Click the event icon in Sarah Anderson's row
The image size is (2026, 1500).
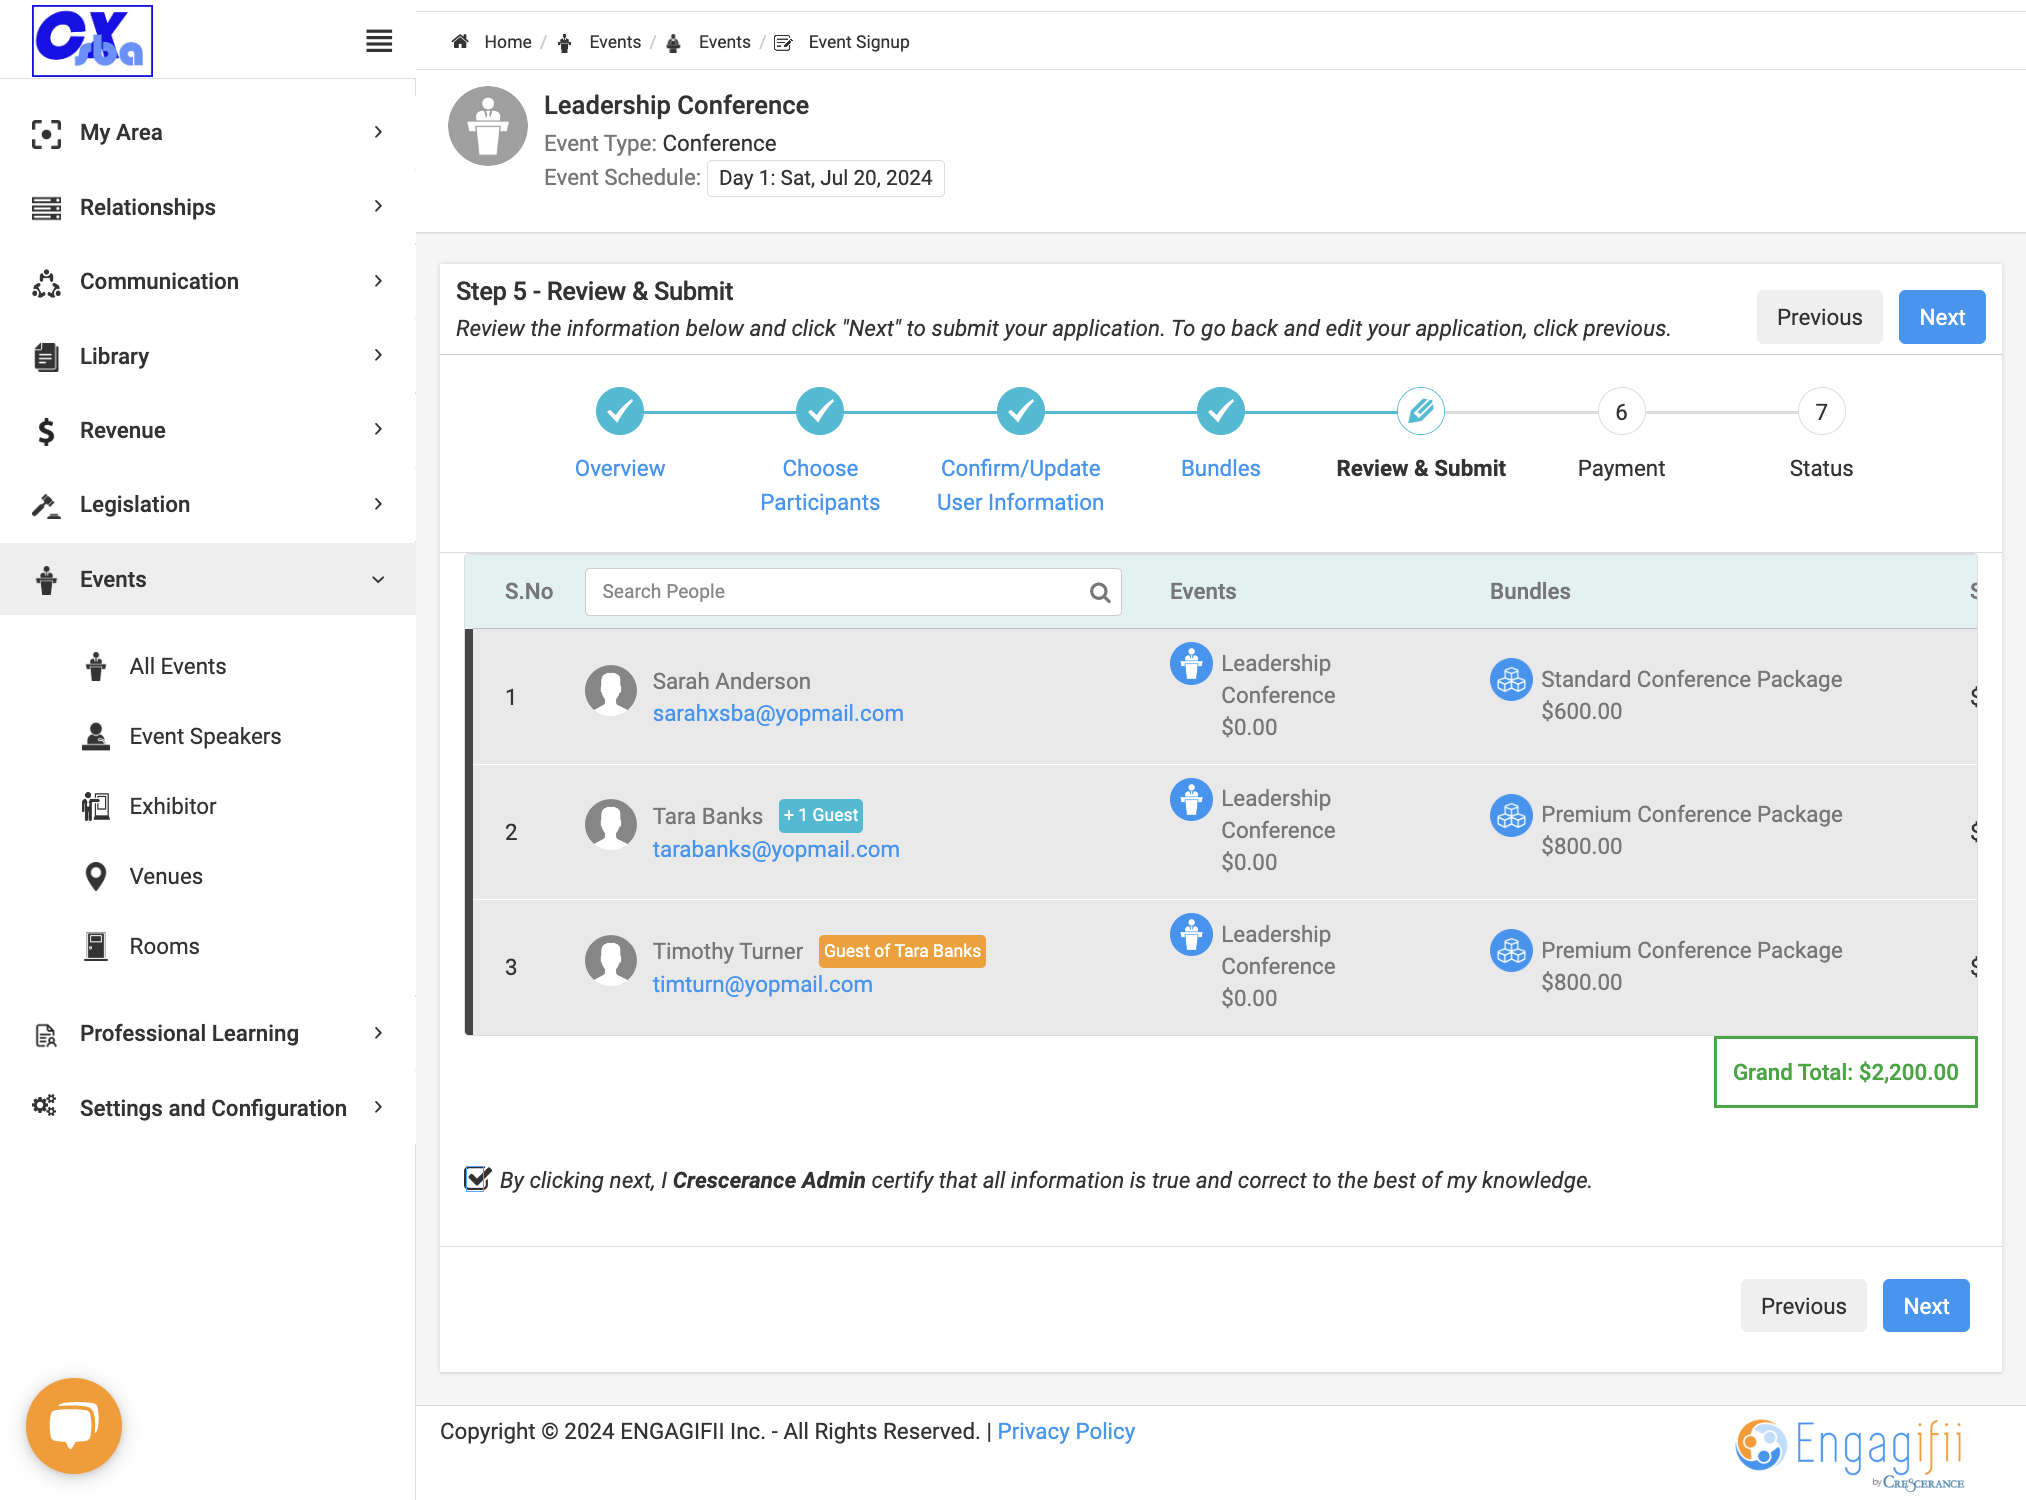pyautogui.click(x=1191, y=663)
